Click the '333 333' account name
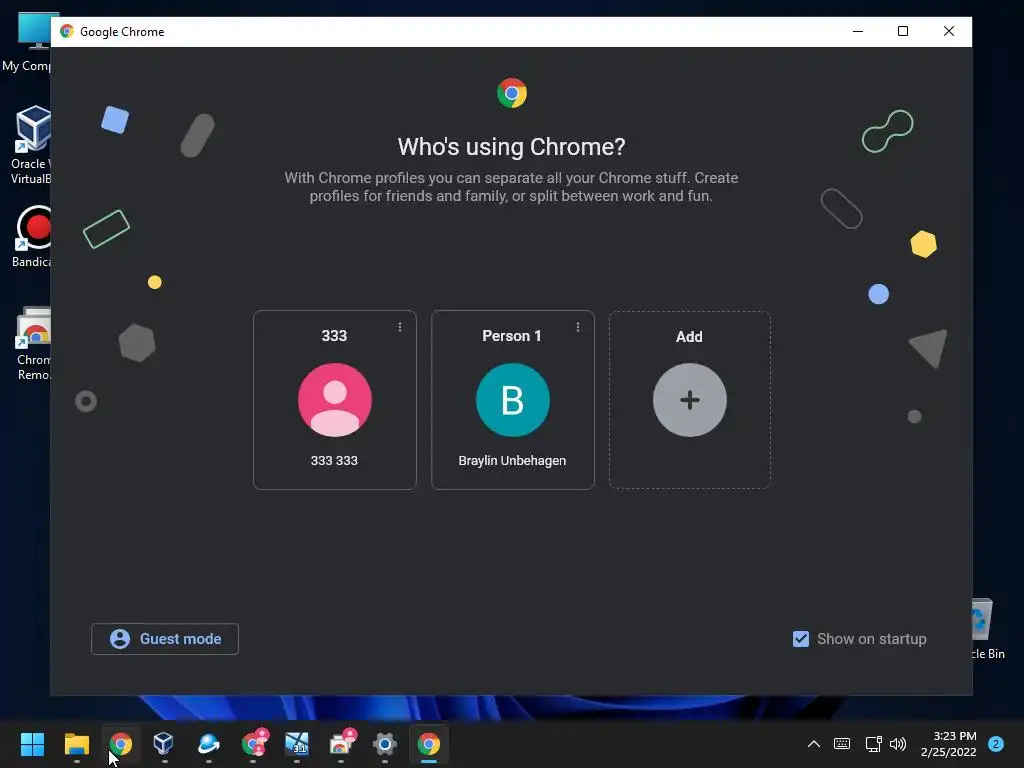 334,460
